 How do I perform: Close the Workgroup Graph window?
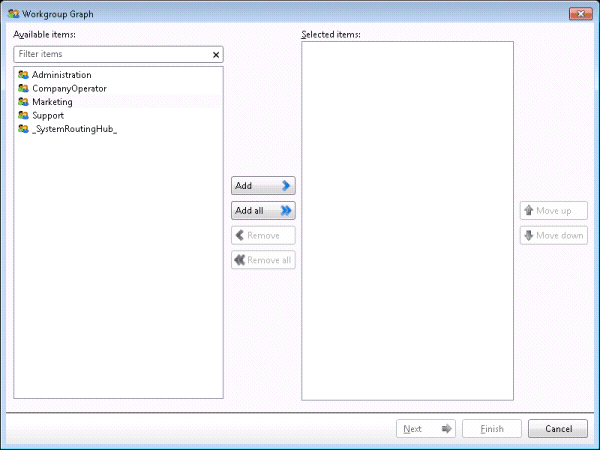[577, 14]
